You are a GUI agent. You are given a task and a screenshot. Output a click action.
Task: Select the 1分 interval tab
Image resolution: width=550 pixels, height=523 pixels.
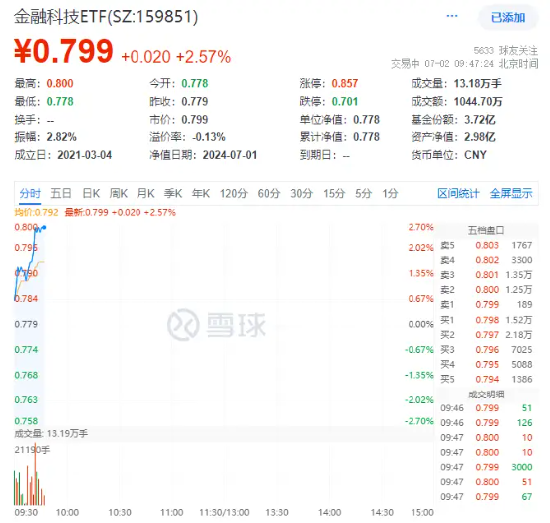tap(390, 193)
